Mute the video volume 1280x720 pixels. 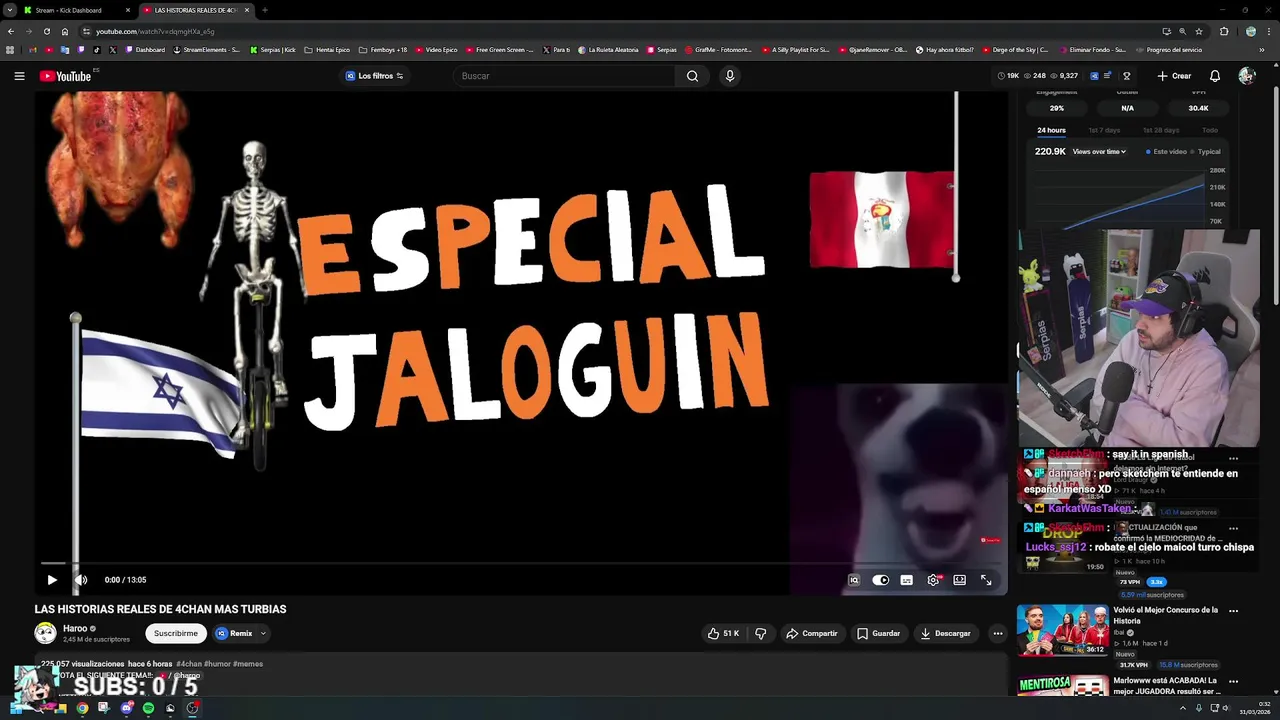(x=81, y=580)
